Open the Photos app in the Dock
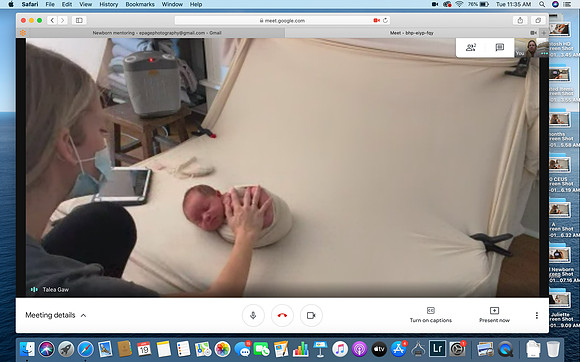 tap(222, 349)
